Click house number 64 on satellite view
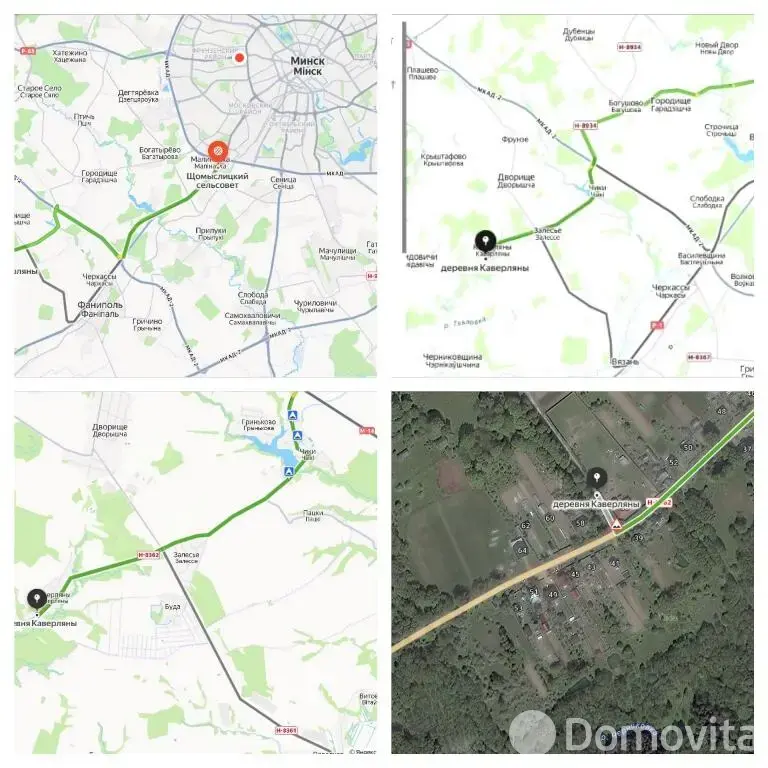 [522, 551]
